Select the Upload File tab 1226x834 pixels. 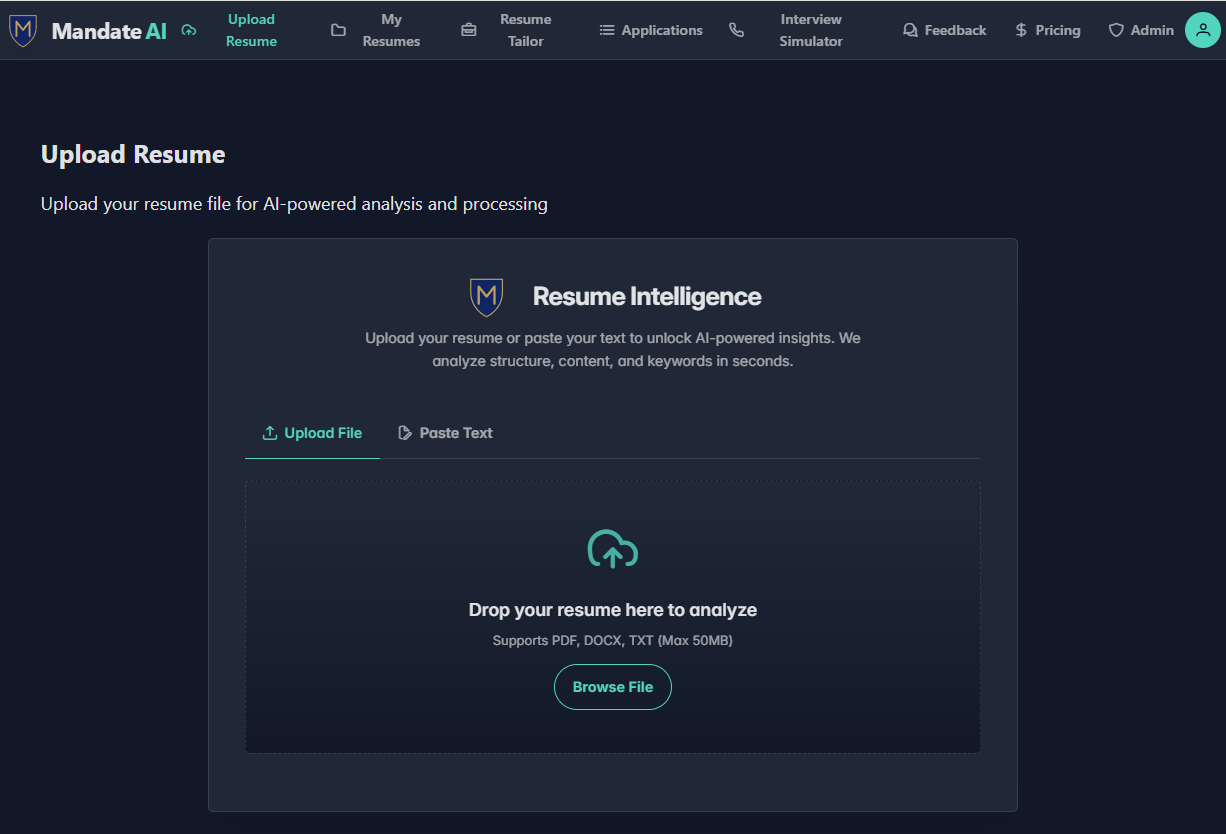click(x=312, y=432)
